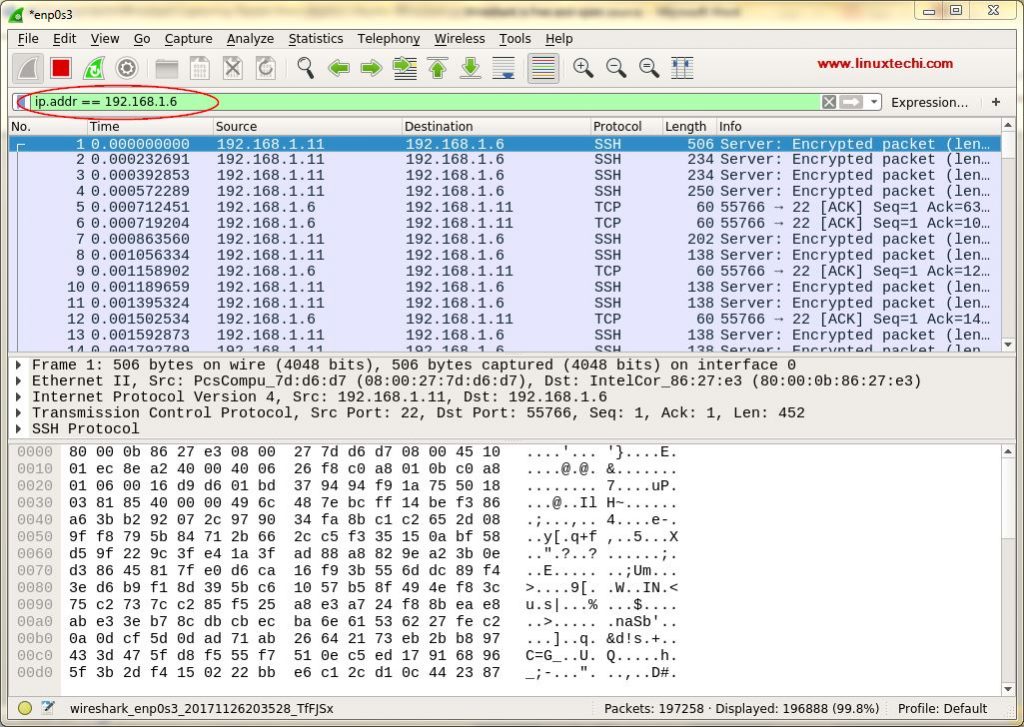This screenshot has height=727, width=1024.
Task: Click the Find a packet magnifier icon
Action: pos(304,68)
